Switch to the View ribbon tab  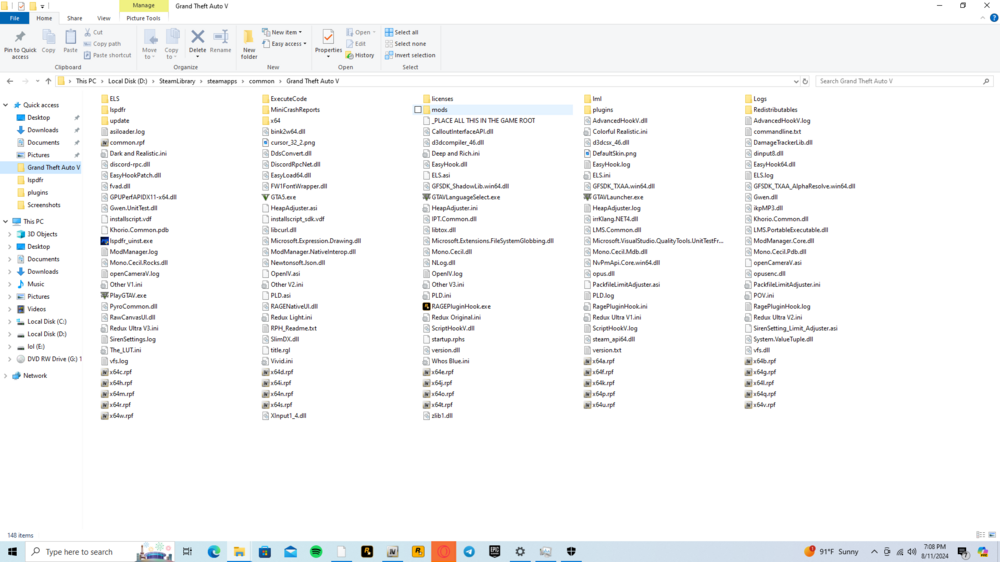103,18
